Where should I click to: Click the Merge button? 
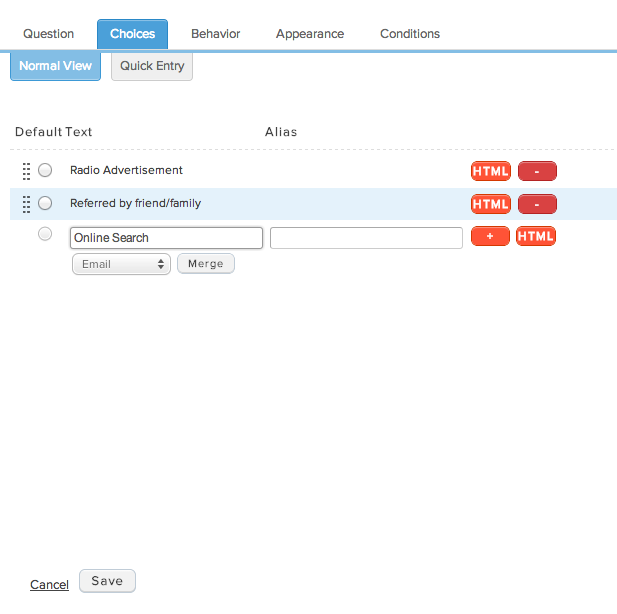coord(206,264)
